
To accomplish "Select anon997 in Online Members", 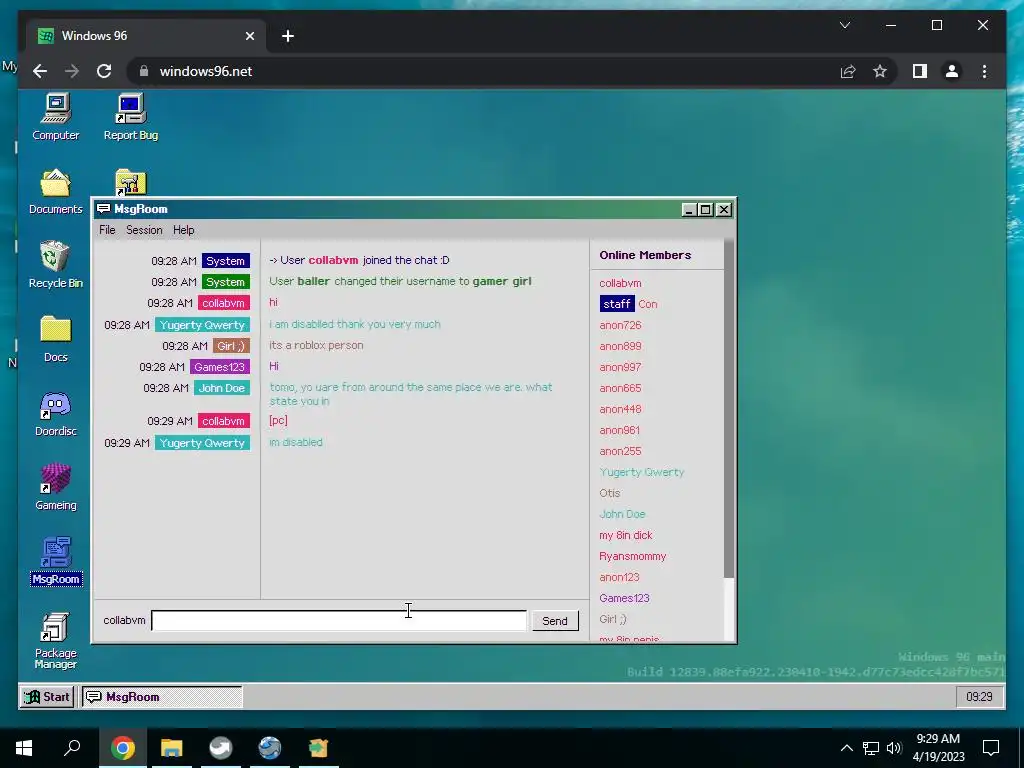I will tap(620, 367).
